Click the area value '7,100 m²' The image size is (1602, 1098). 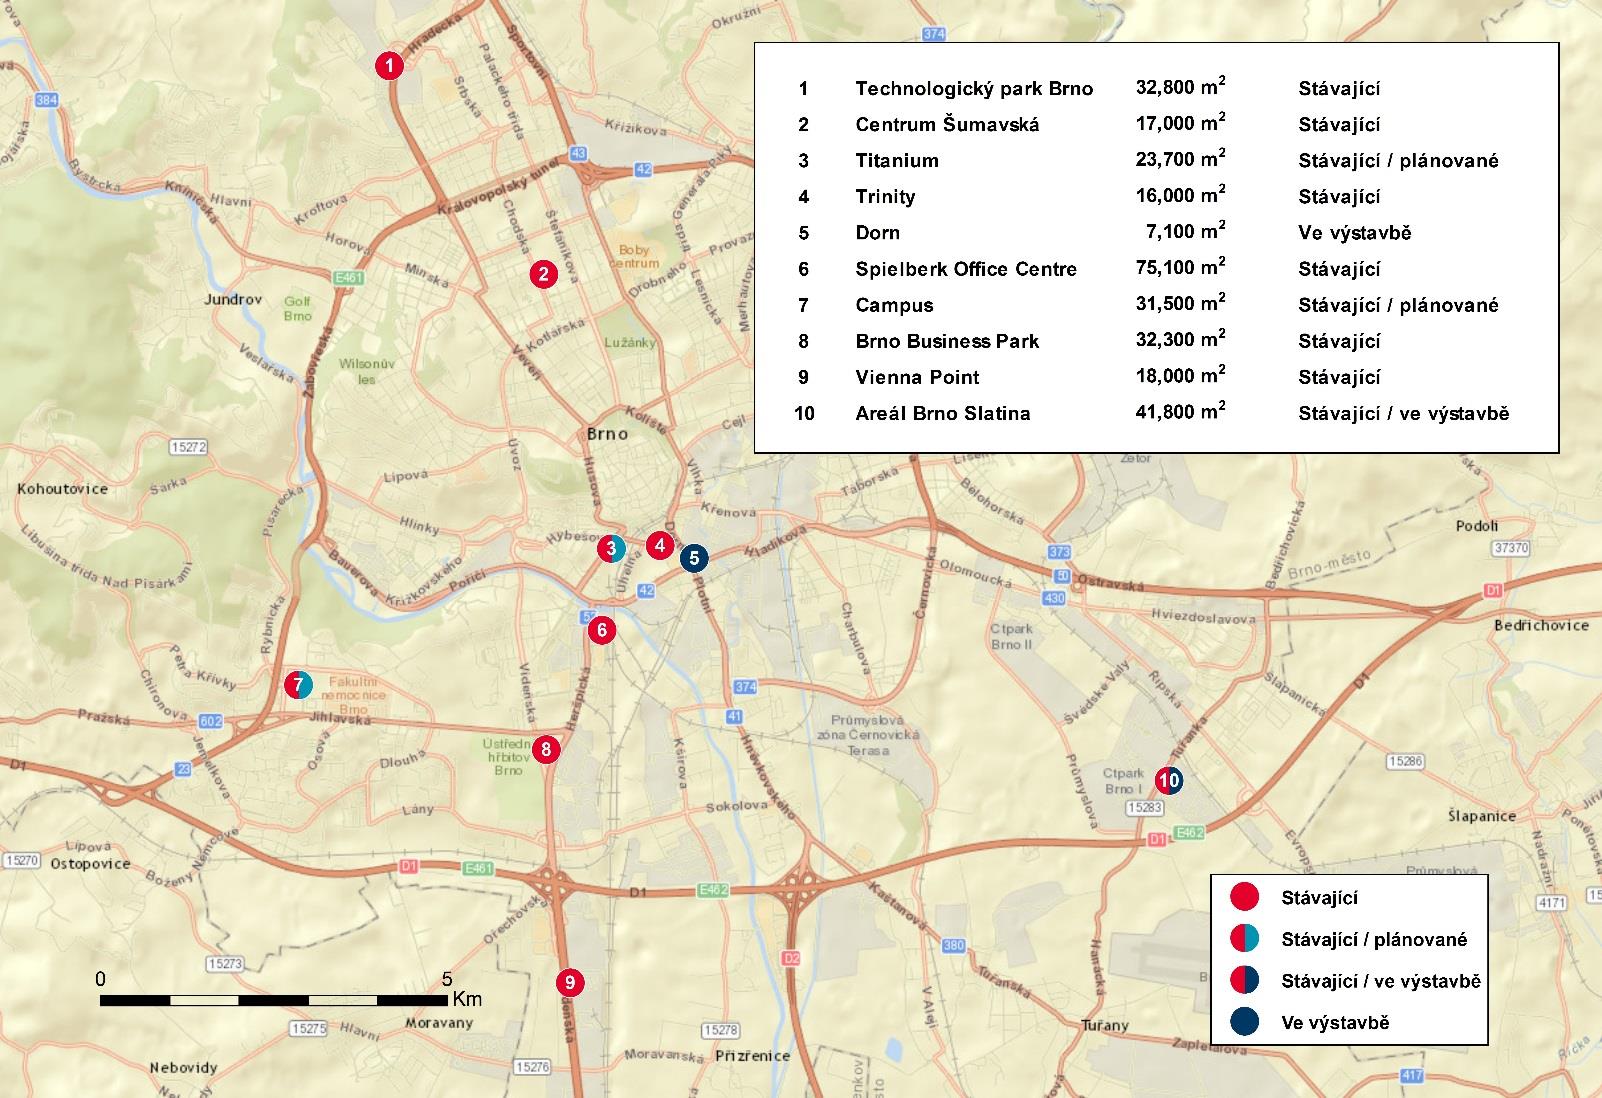[x=1186, y=230]
